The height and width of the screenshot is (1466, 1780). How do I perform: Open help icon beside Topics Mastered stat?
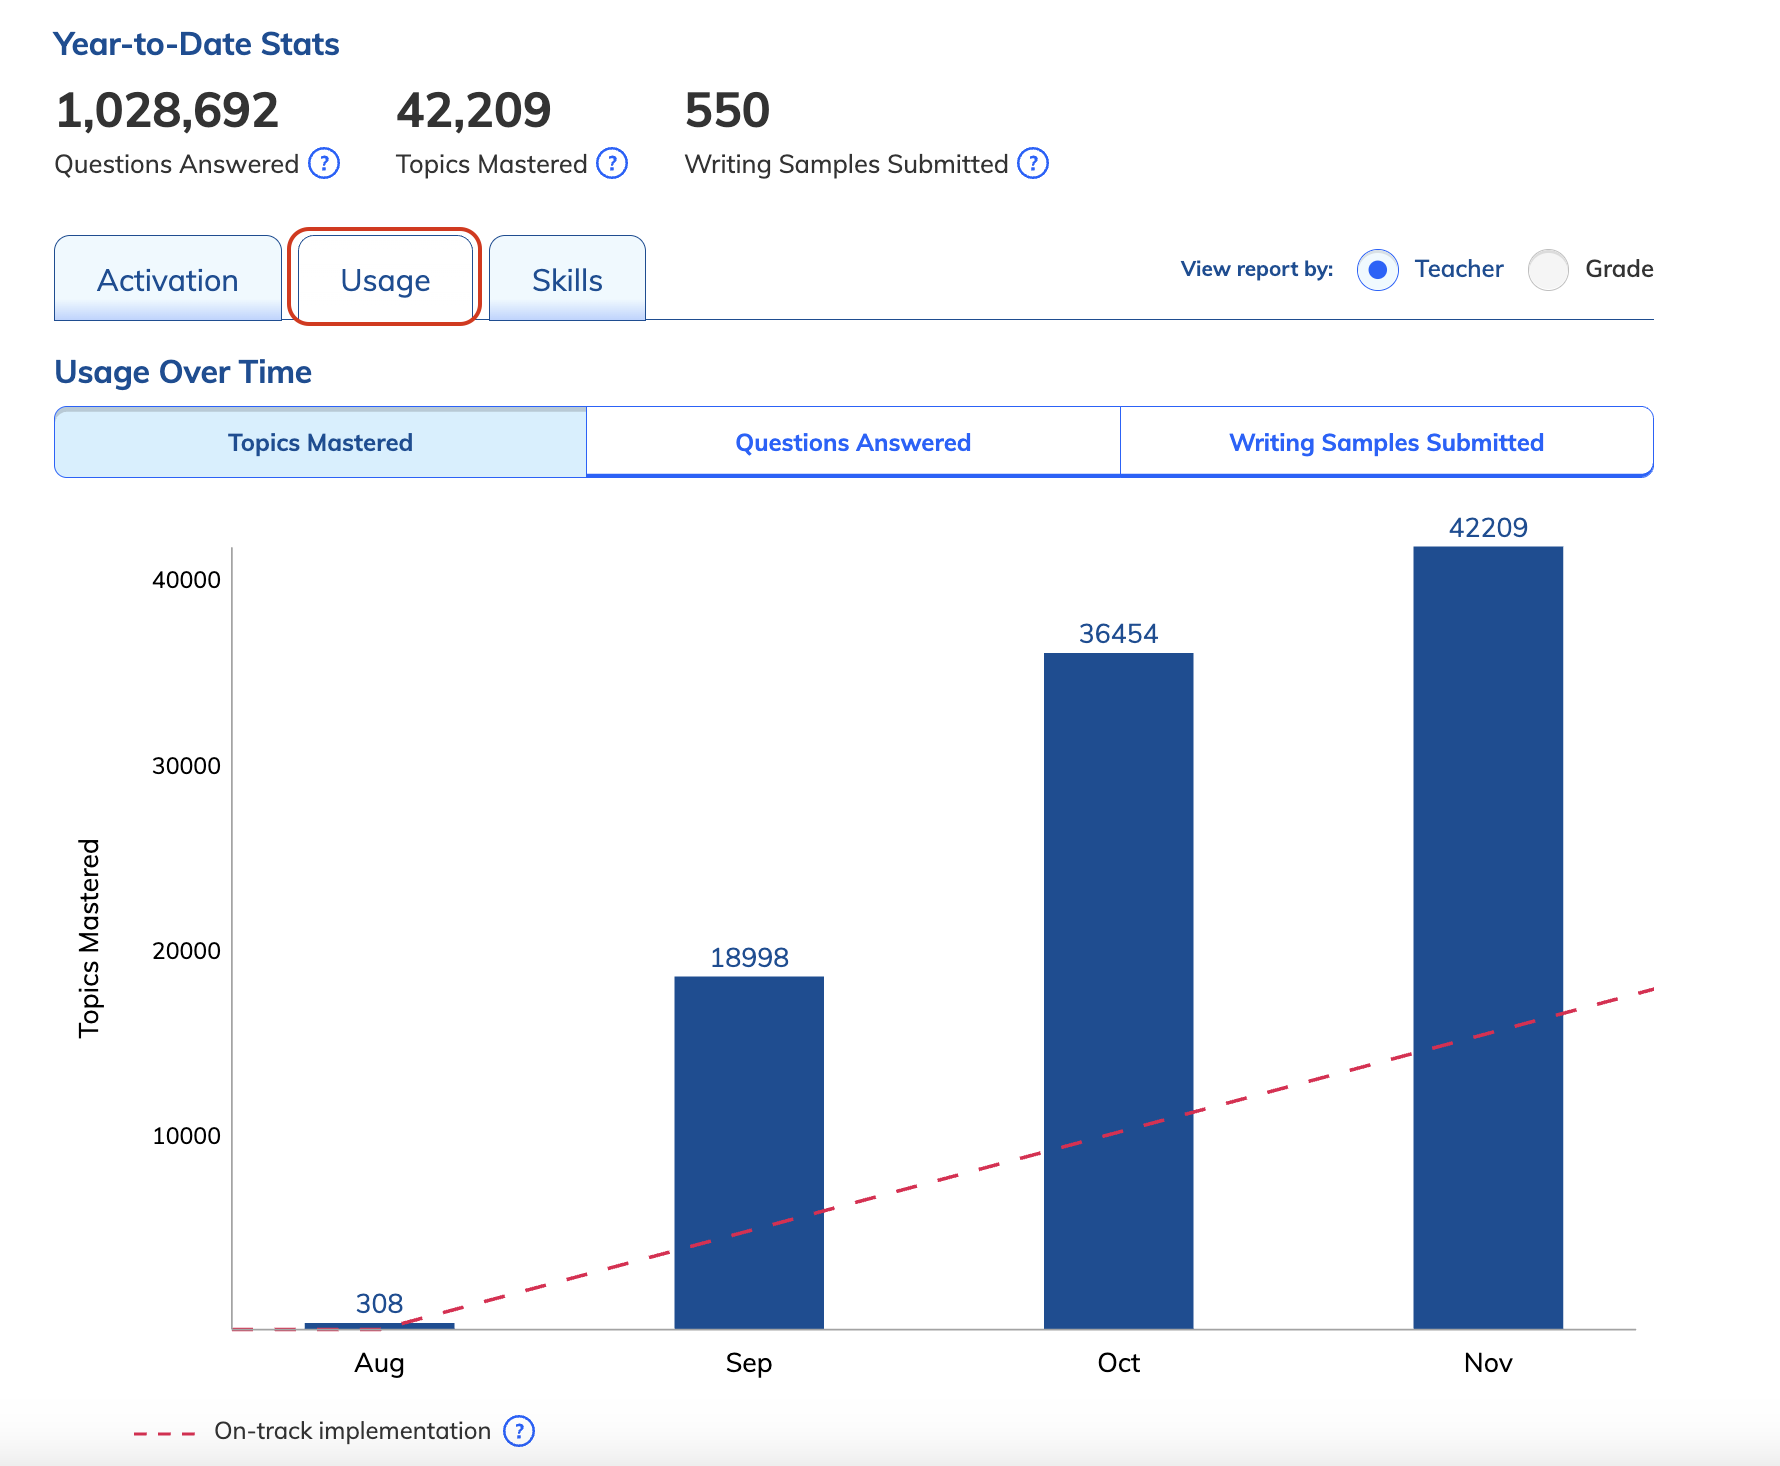click(612, 163)
